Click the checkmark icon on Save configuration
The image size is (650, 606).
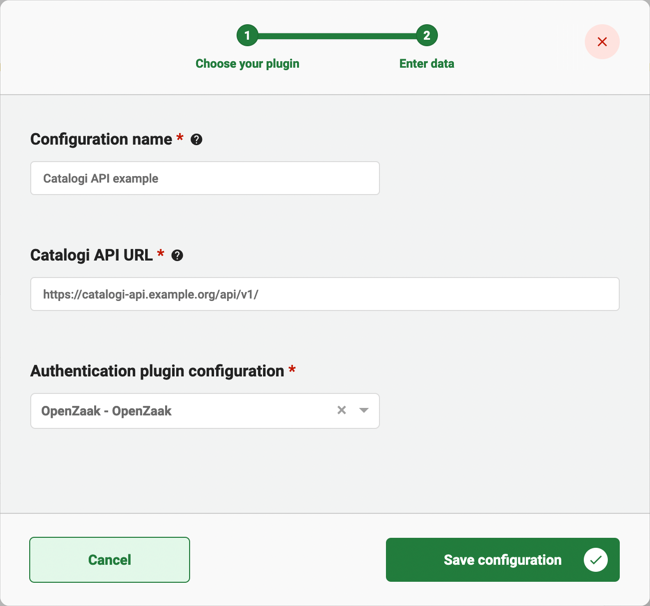tap(595, 560)
